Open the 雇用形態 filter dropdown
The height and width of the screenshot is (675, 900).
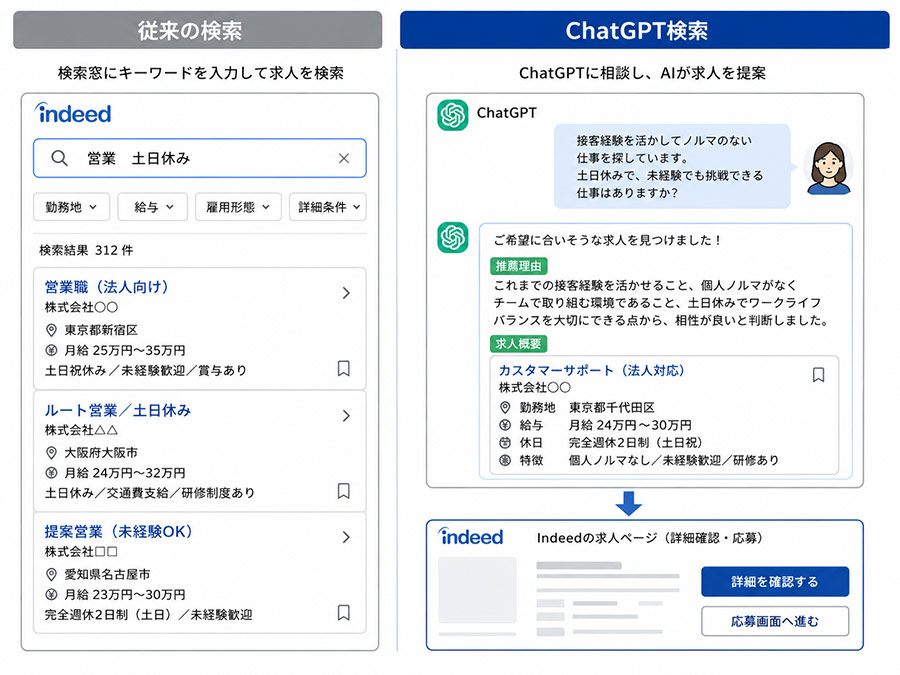pyautogui.click(x=238, y=207)
